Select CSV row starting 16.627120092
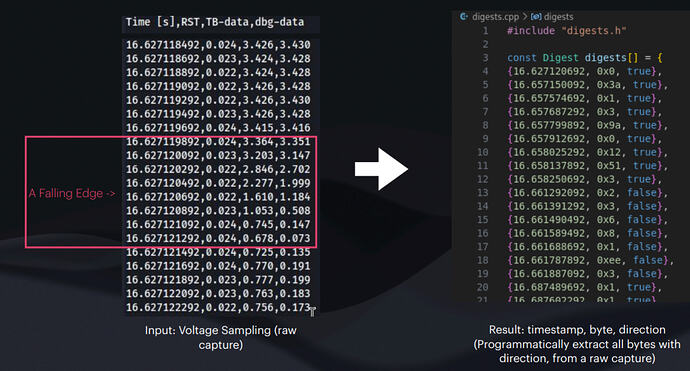The width and height of the screenshot is (690, 371). (x=218, y=155)
